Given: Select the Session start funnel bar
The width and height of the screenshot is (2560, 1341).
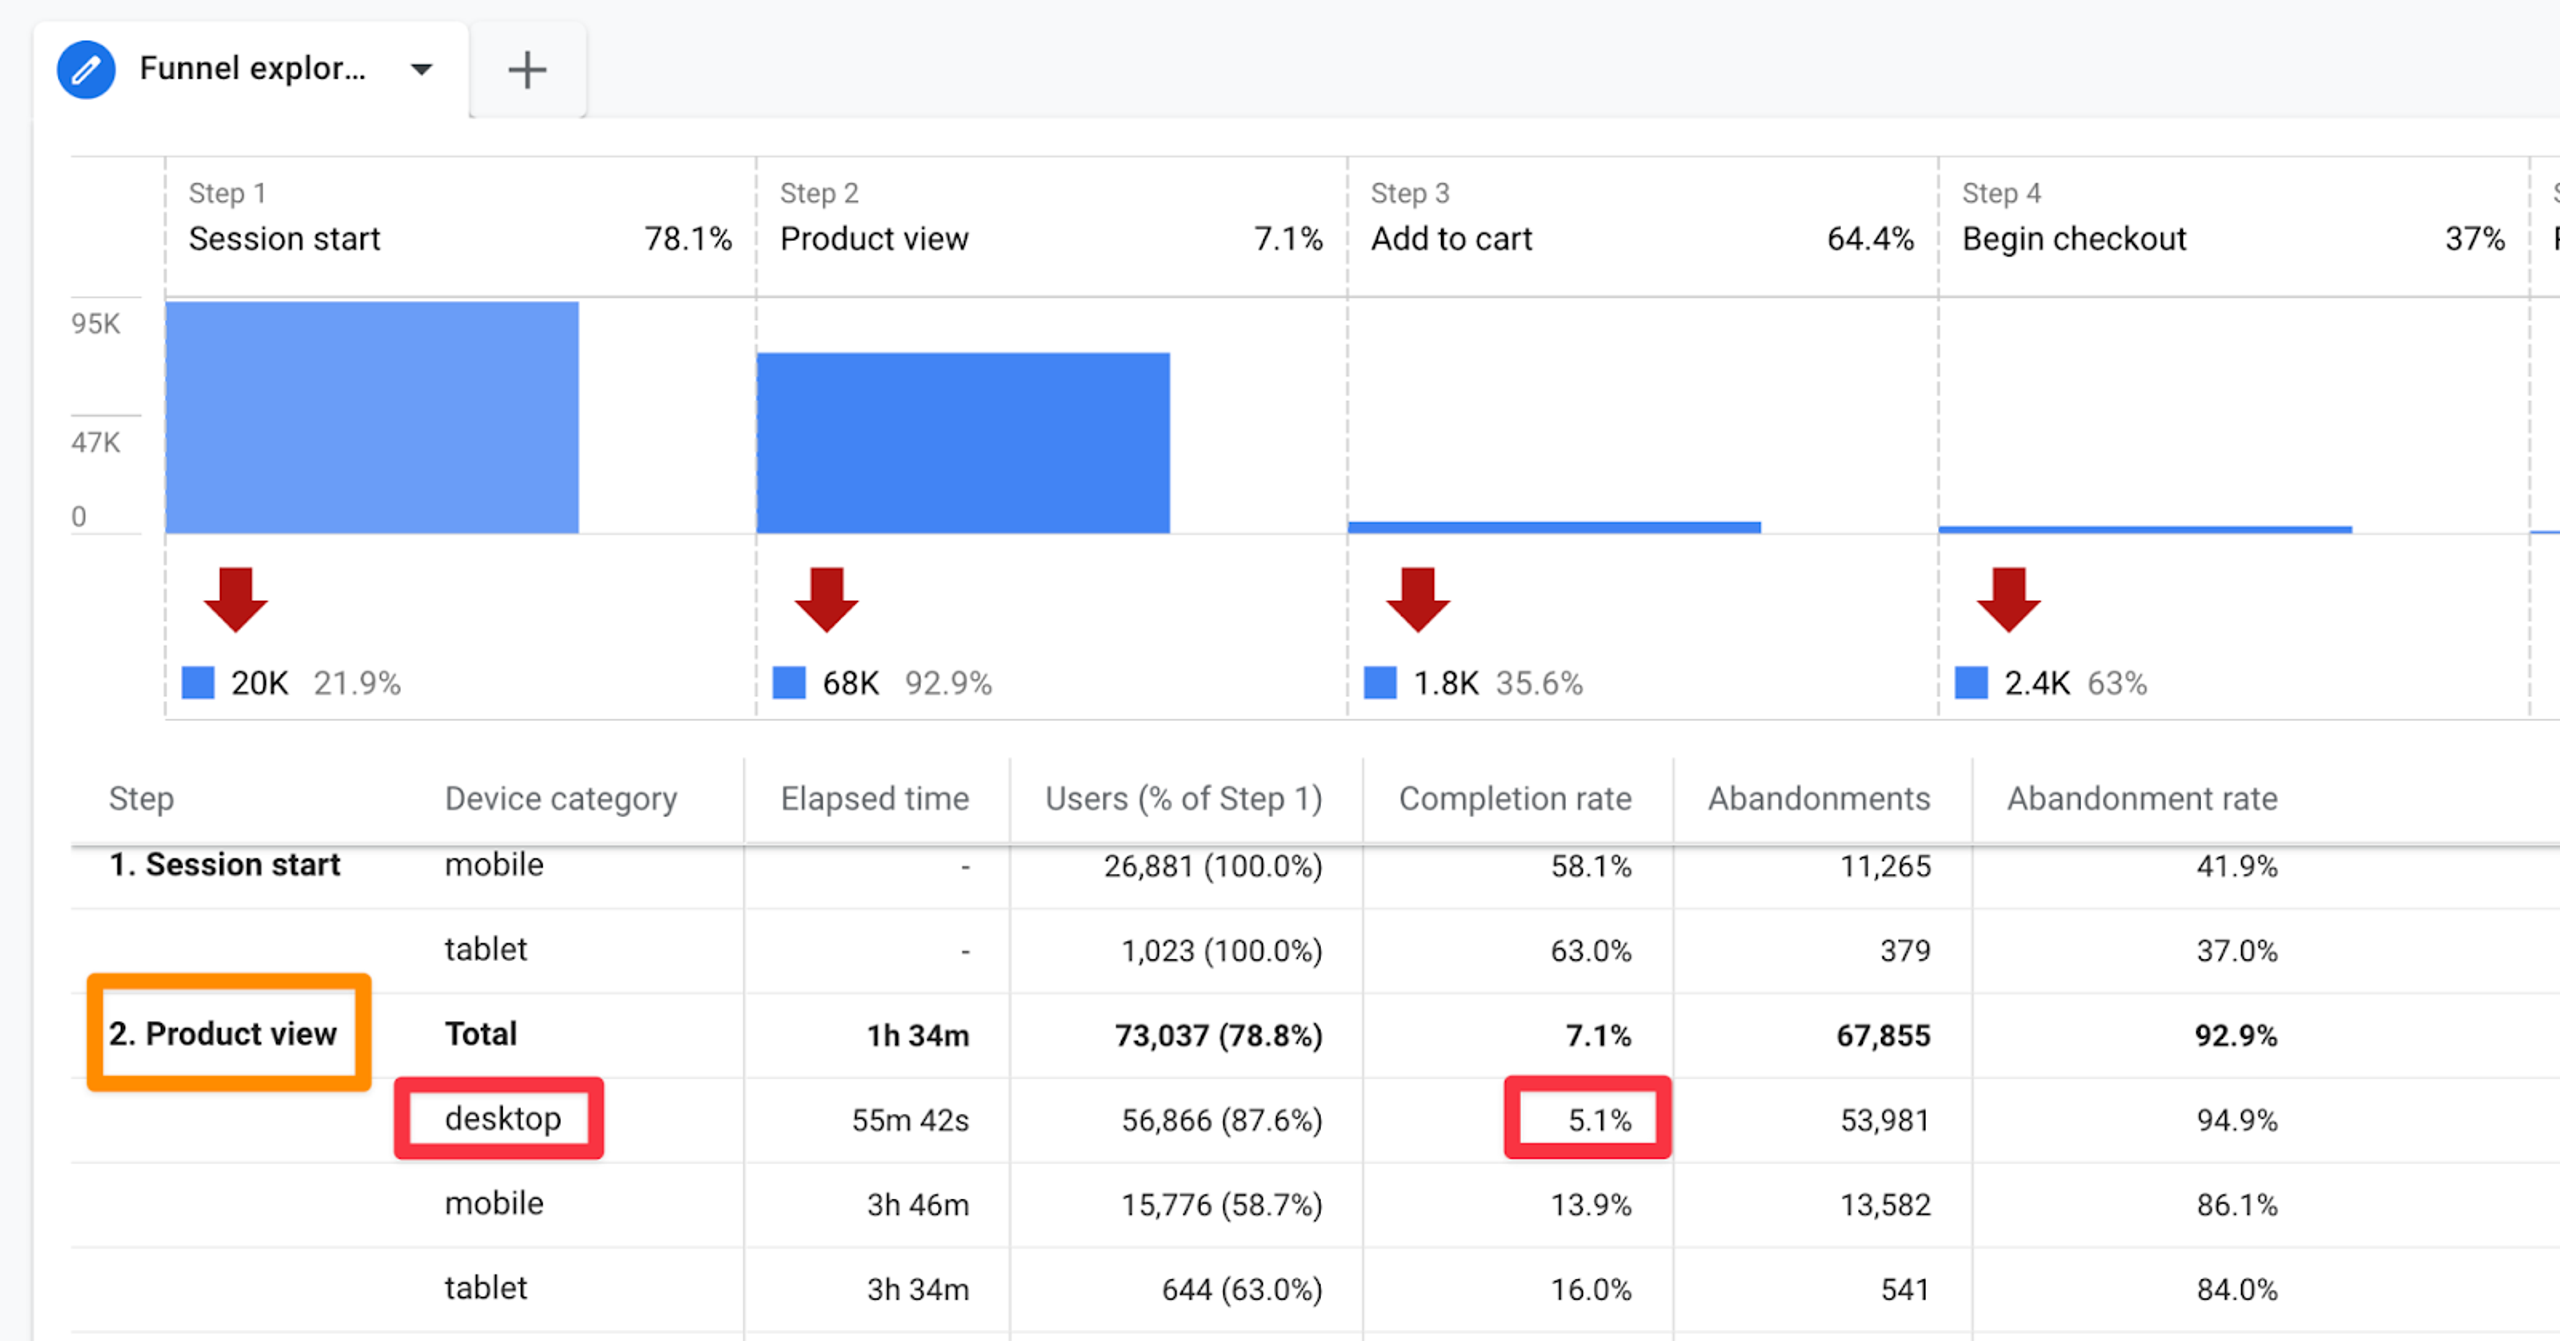Looking at the screenshot, I should pyautogui.click(x=372, y=417).
